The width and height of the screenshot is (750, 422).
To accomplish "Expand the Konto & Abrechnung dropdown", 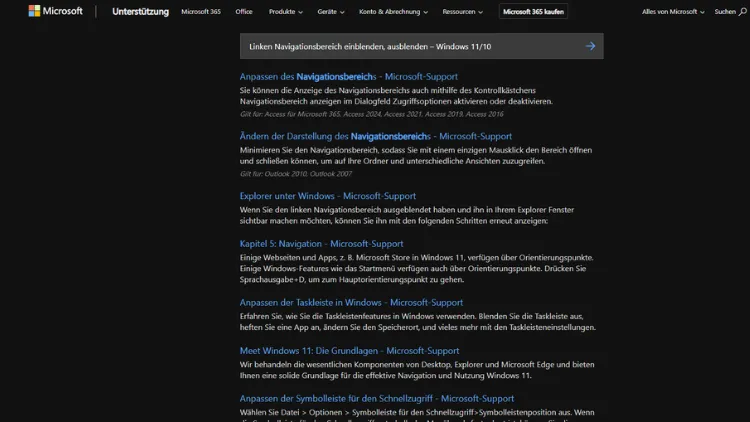I will (393, 11).
